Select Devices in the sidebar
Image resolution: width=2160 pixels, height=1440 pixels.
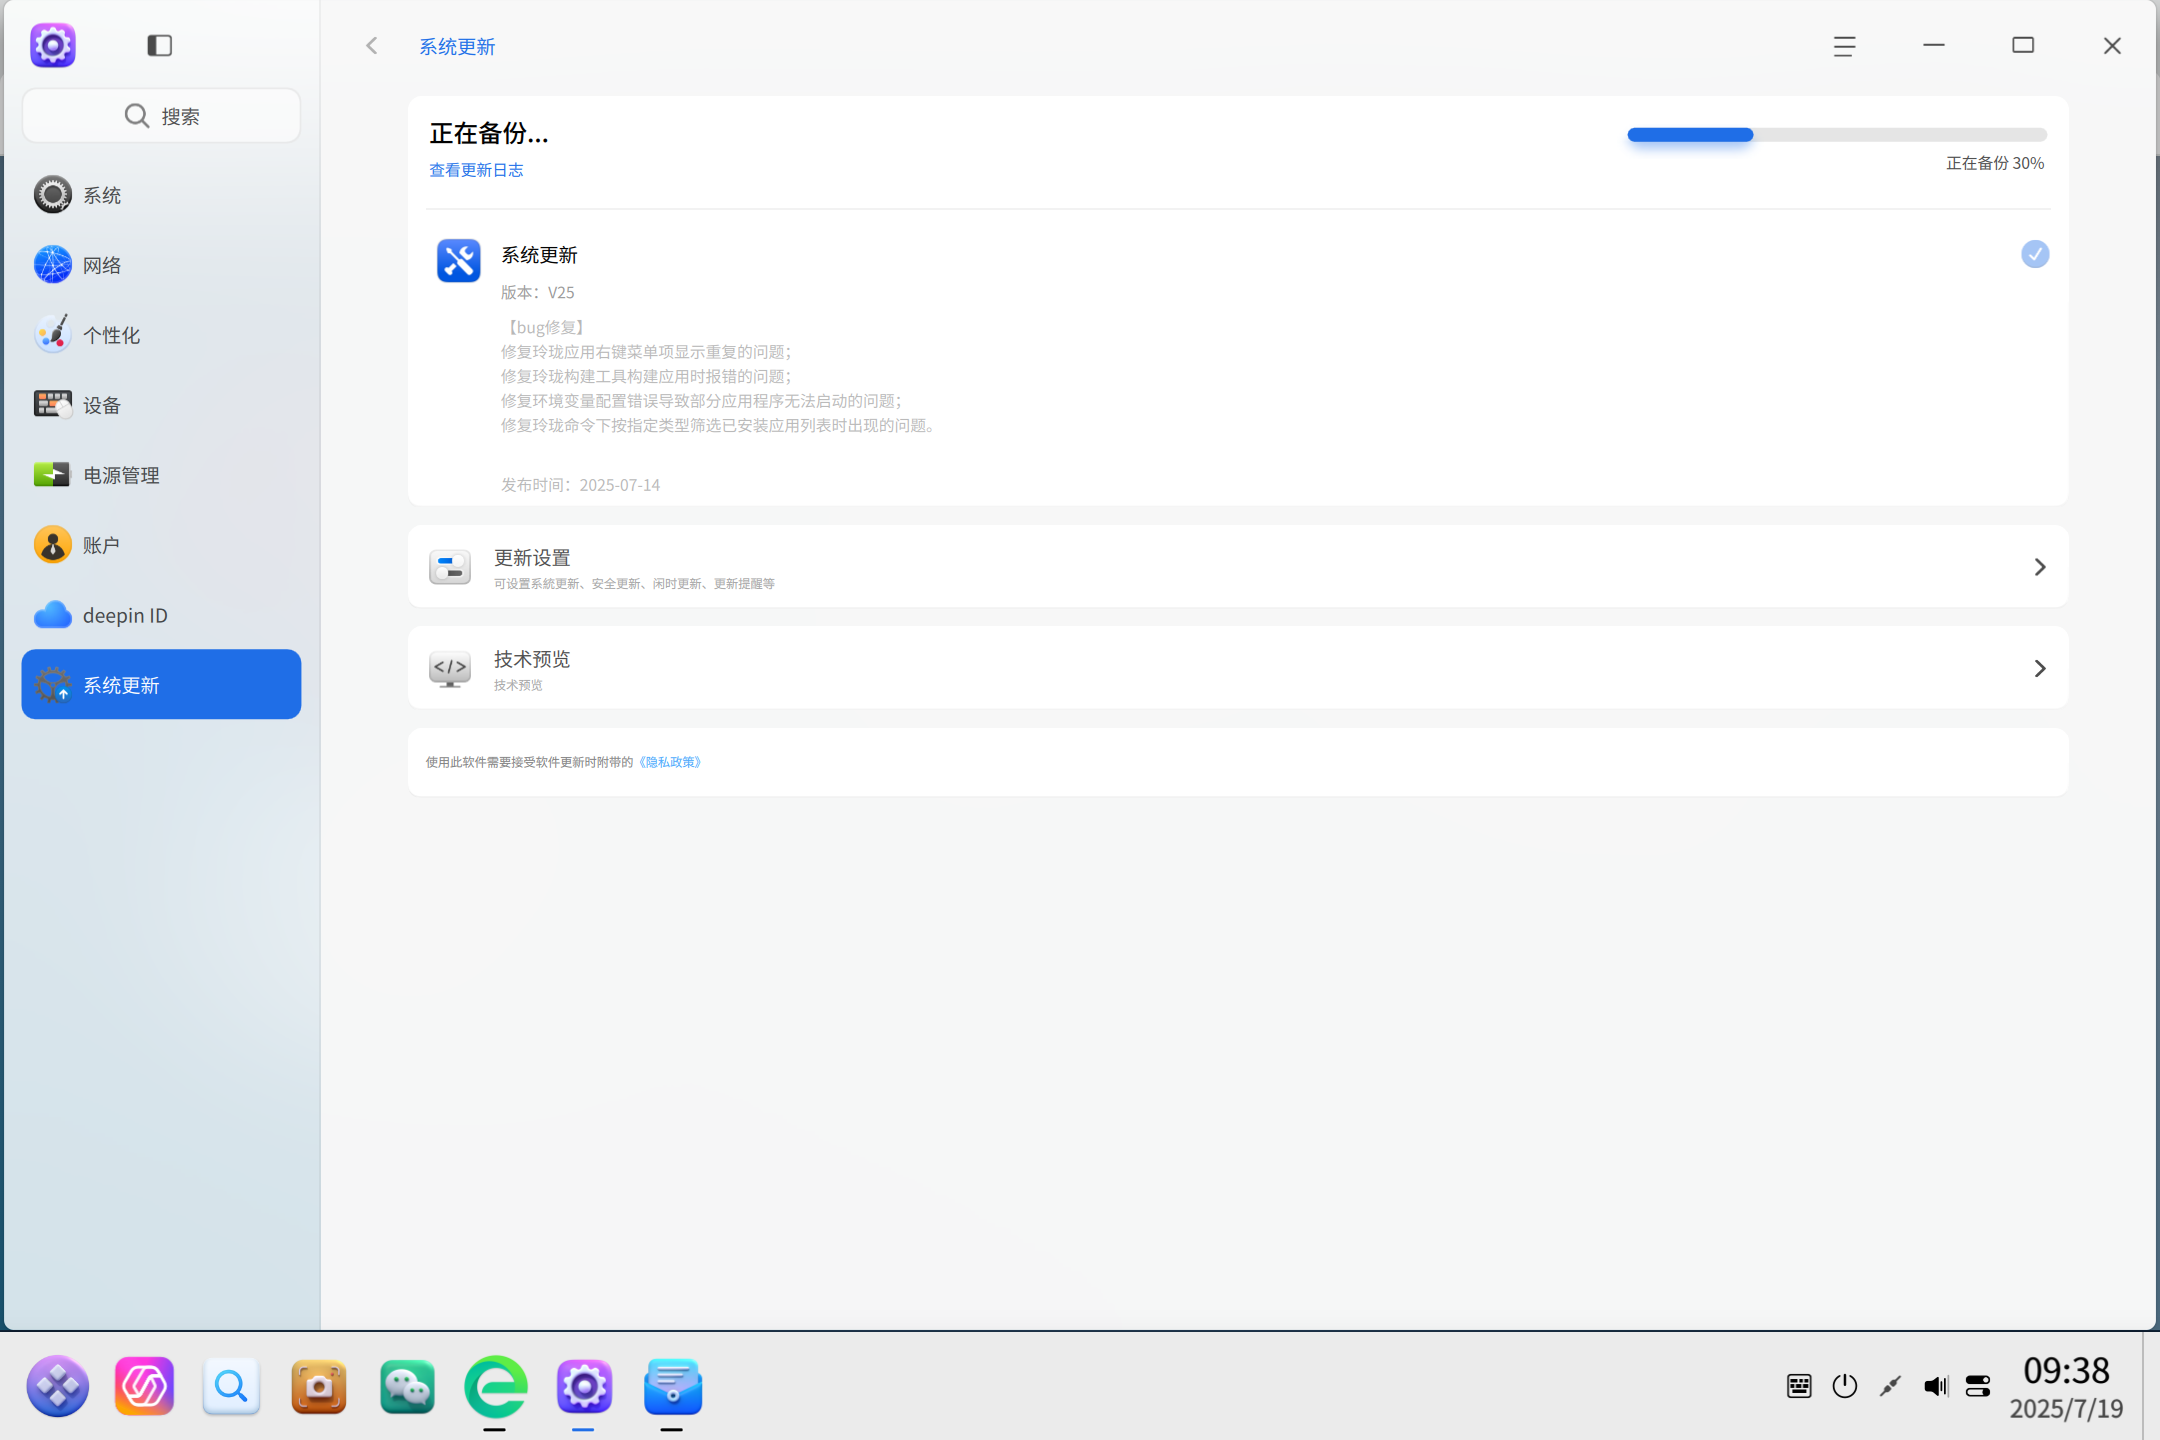pos(161,405)
